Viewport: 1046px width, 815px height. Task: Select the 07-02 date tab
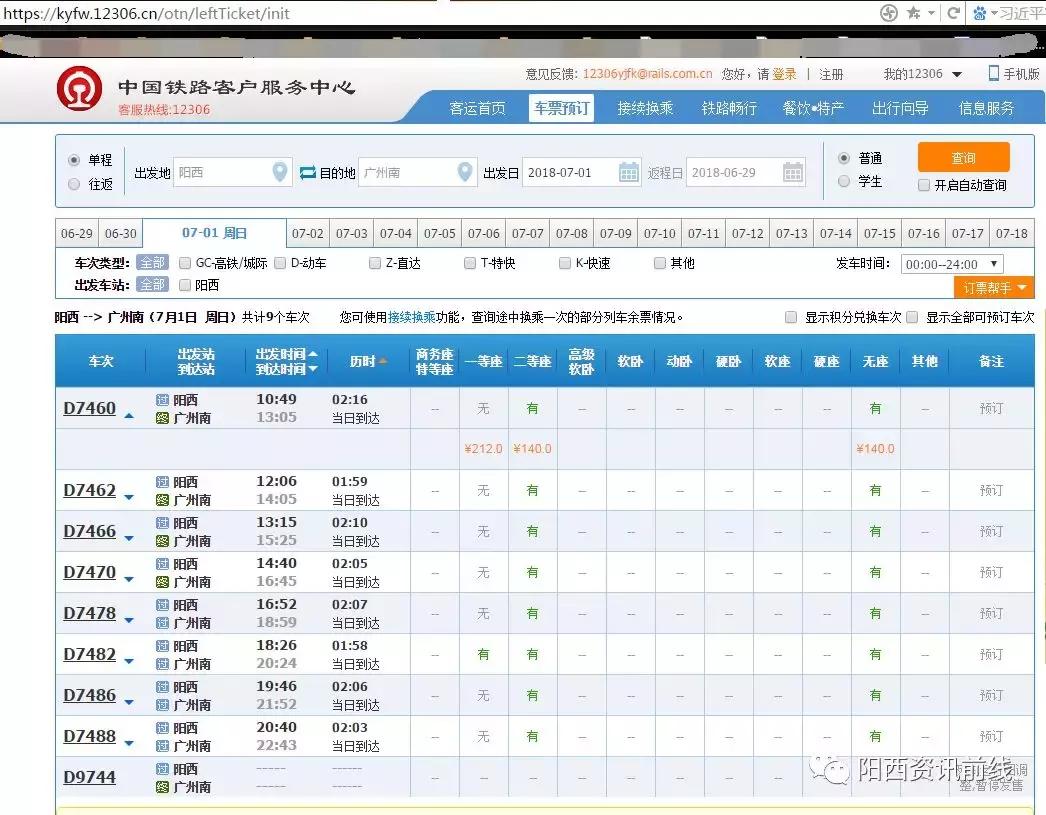pos(307,233)
